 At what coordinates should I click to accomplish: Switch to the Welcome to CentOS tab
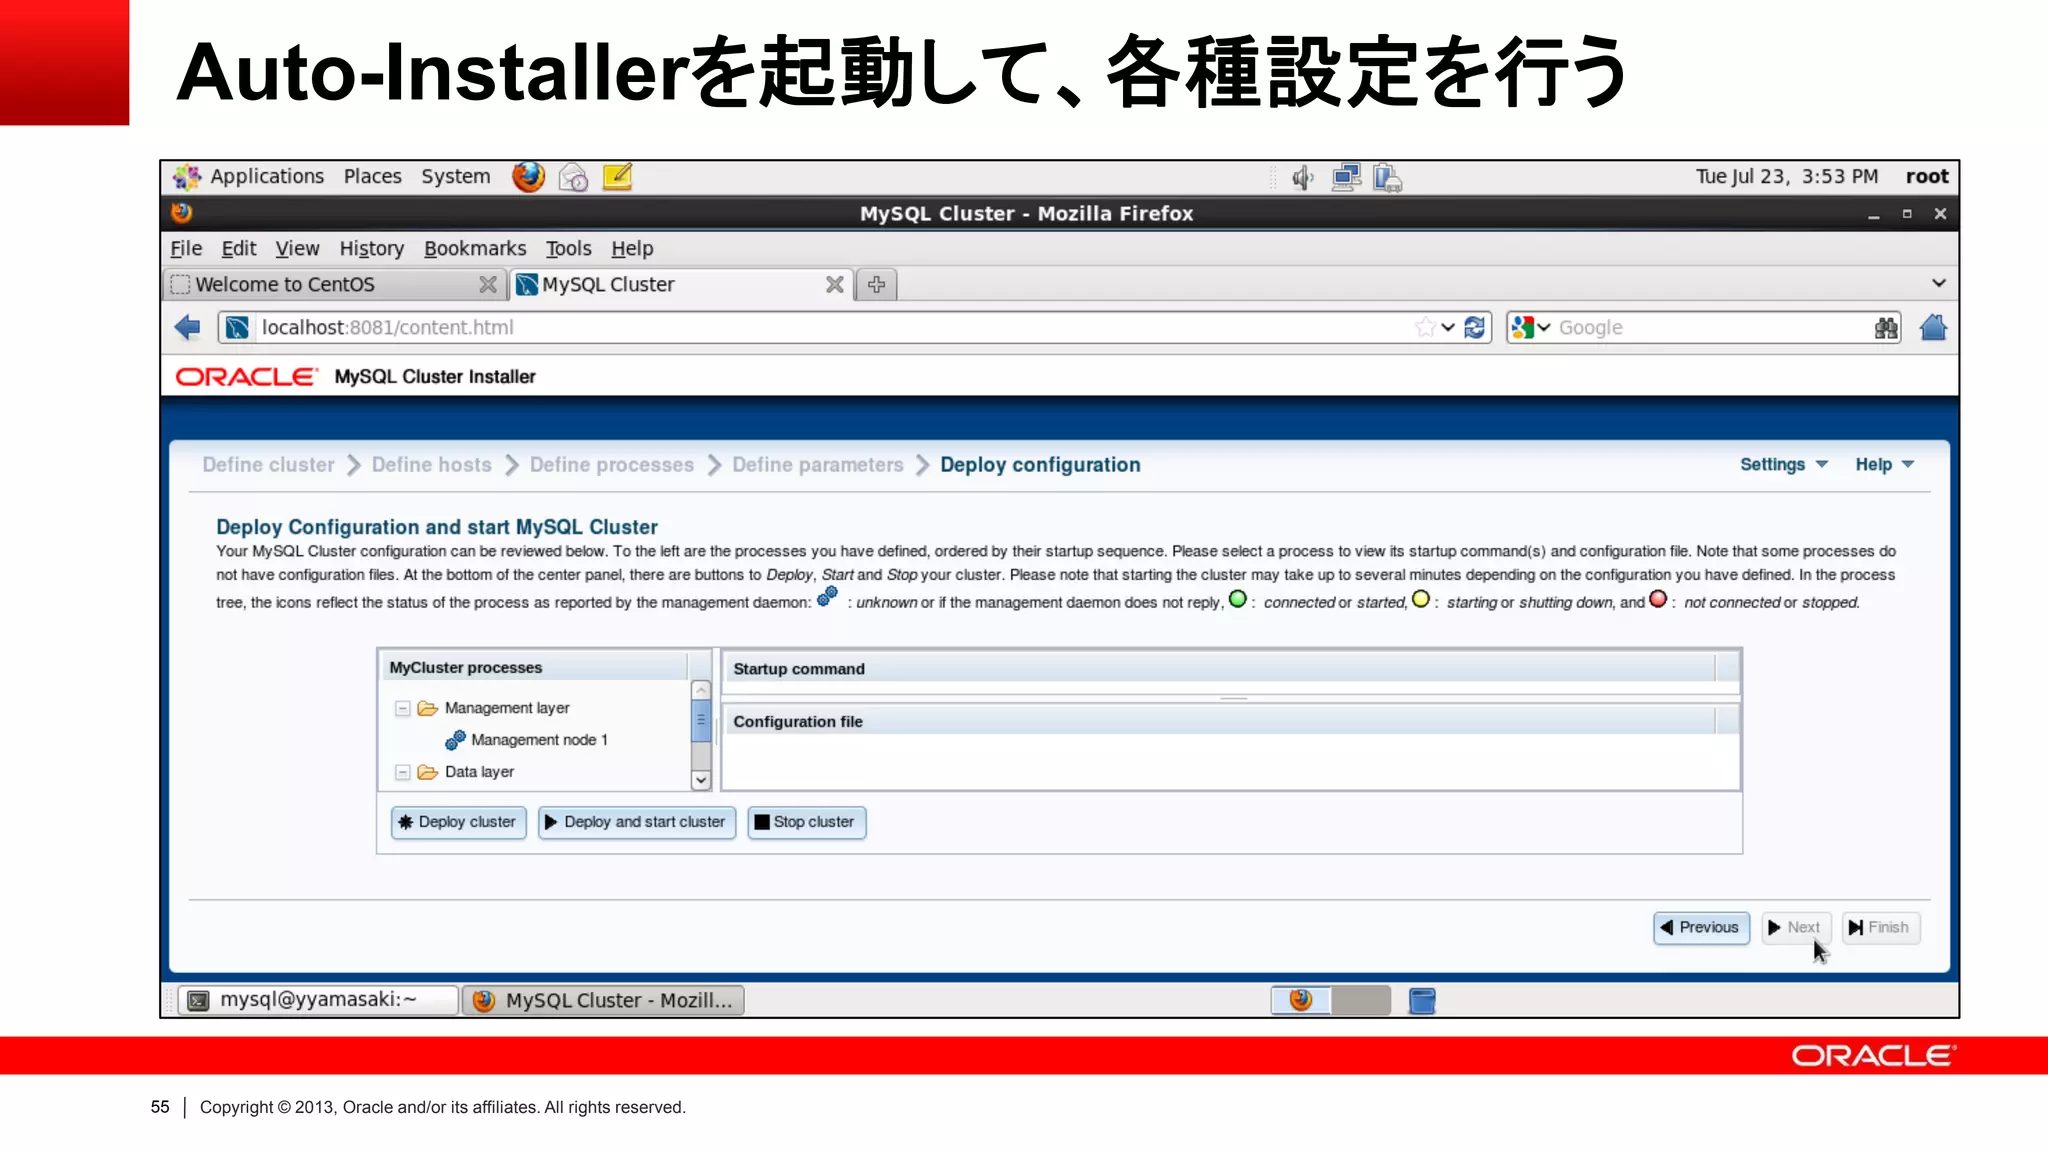point(335,285)
